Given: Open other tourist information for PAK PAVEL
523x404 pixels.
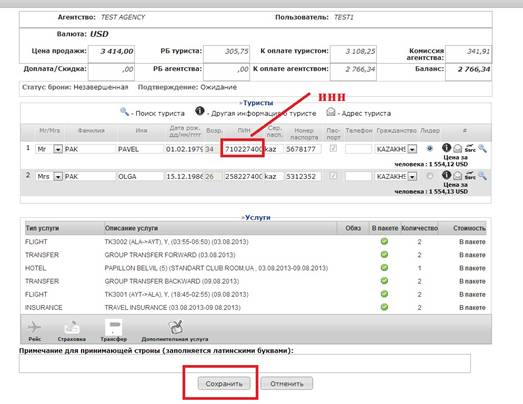Looking at the screenshot, I should [446, 147].
